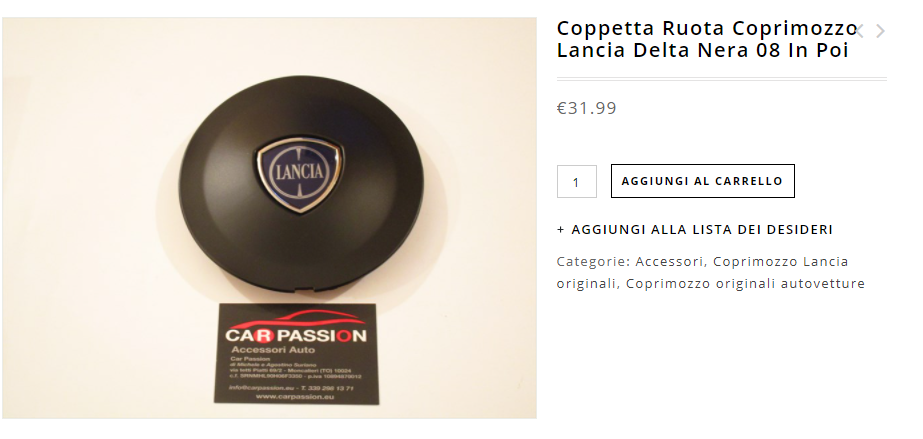
Task: Click Aggiungi al carrello button
Action: pos(703,181)
